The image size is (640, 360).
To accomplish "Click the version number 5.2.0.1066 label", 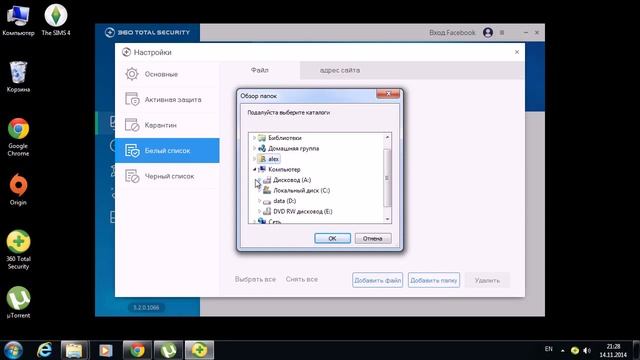I will tap(146, 307).
